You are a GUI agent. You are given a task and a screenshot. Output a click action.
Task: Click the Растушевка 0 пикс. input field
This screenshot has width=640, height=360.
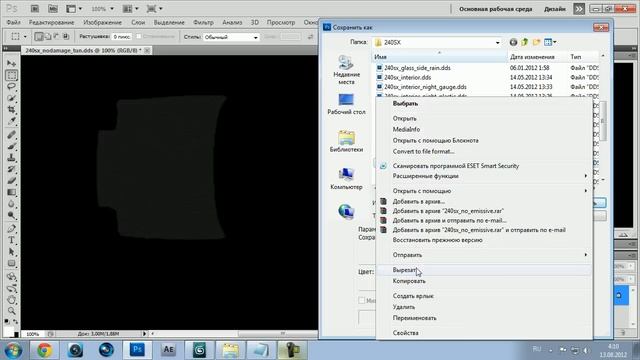point(121,37)
